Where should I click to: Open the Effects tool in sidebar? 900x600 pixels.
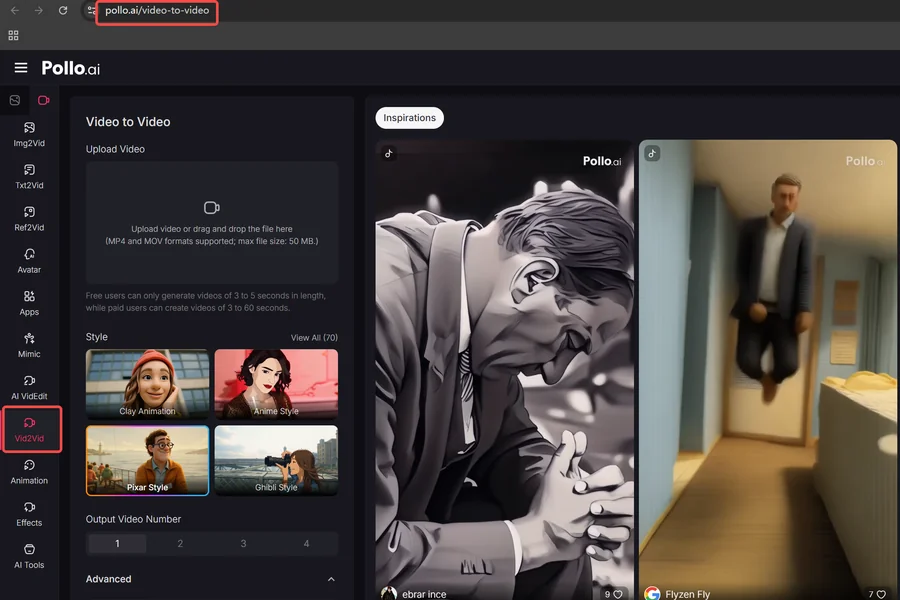pyautogui.click(x=29, y=514)
